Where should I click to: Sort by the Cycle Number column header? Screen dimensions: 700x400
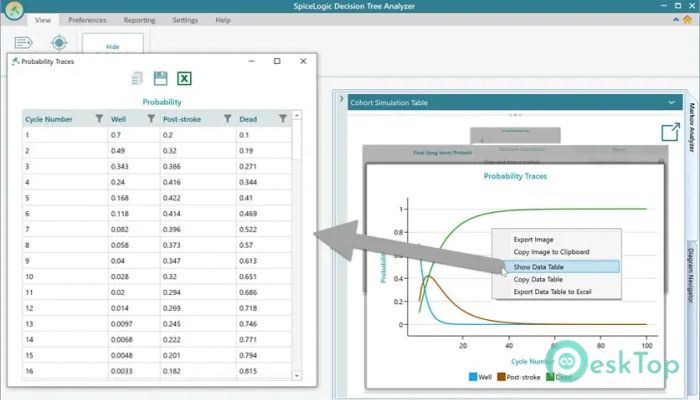click(49, 119)
